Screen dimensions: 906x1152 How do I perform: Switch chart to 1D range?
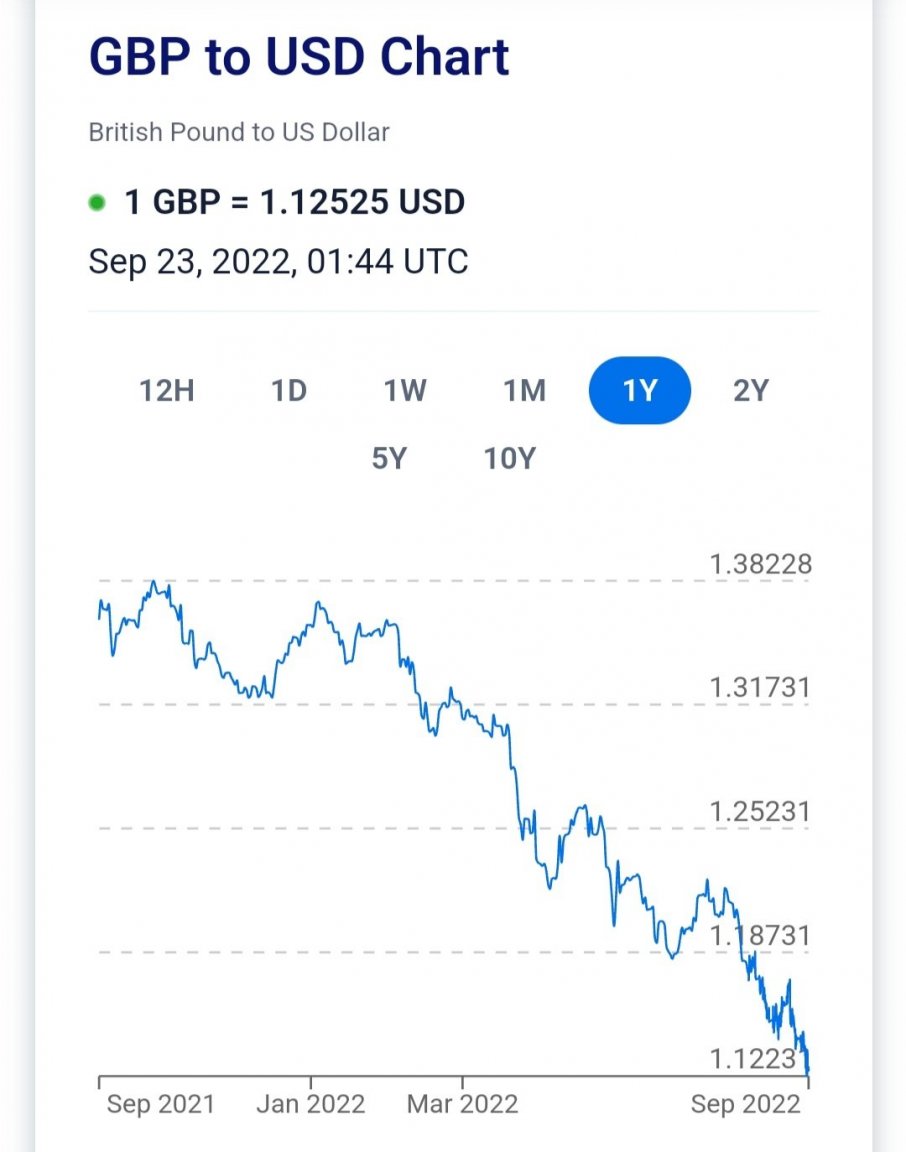289,390
